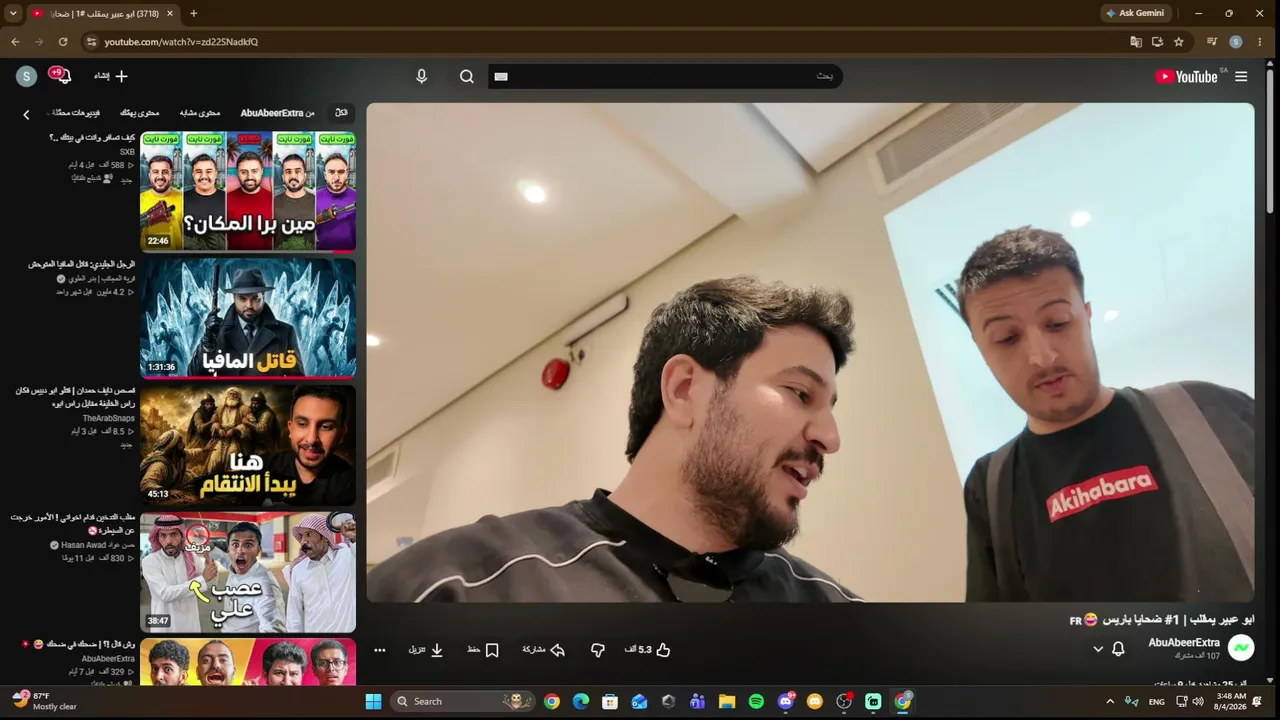Toggle subscription notification bell for AbuAbeerExtra

point(1118,649)
